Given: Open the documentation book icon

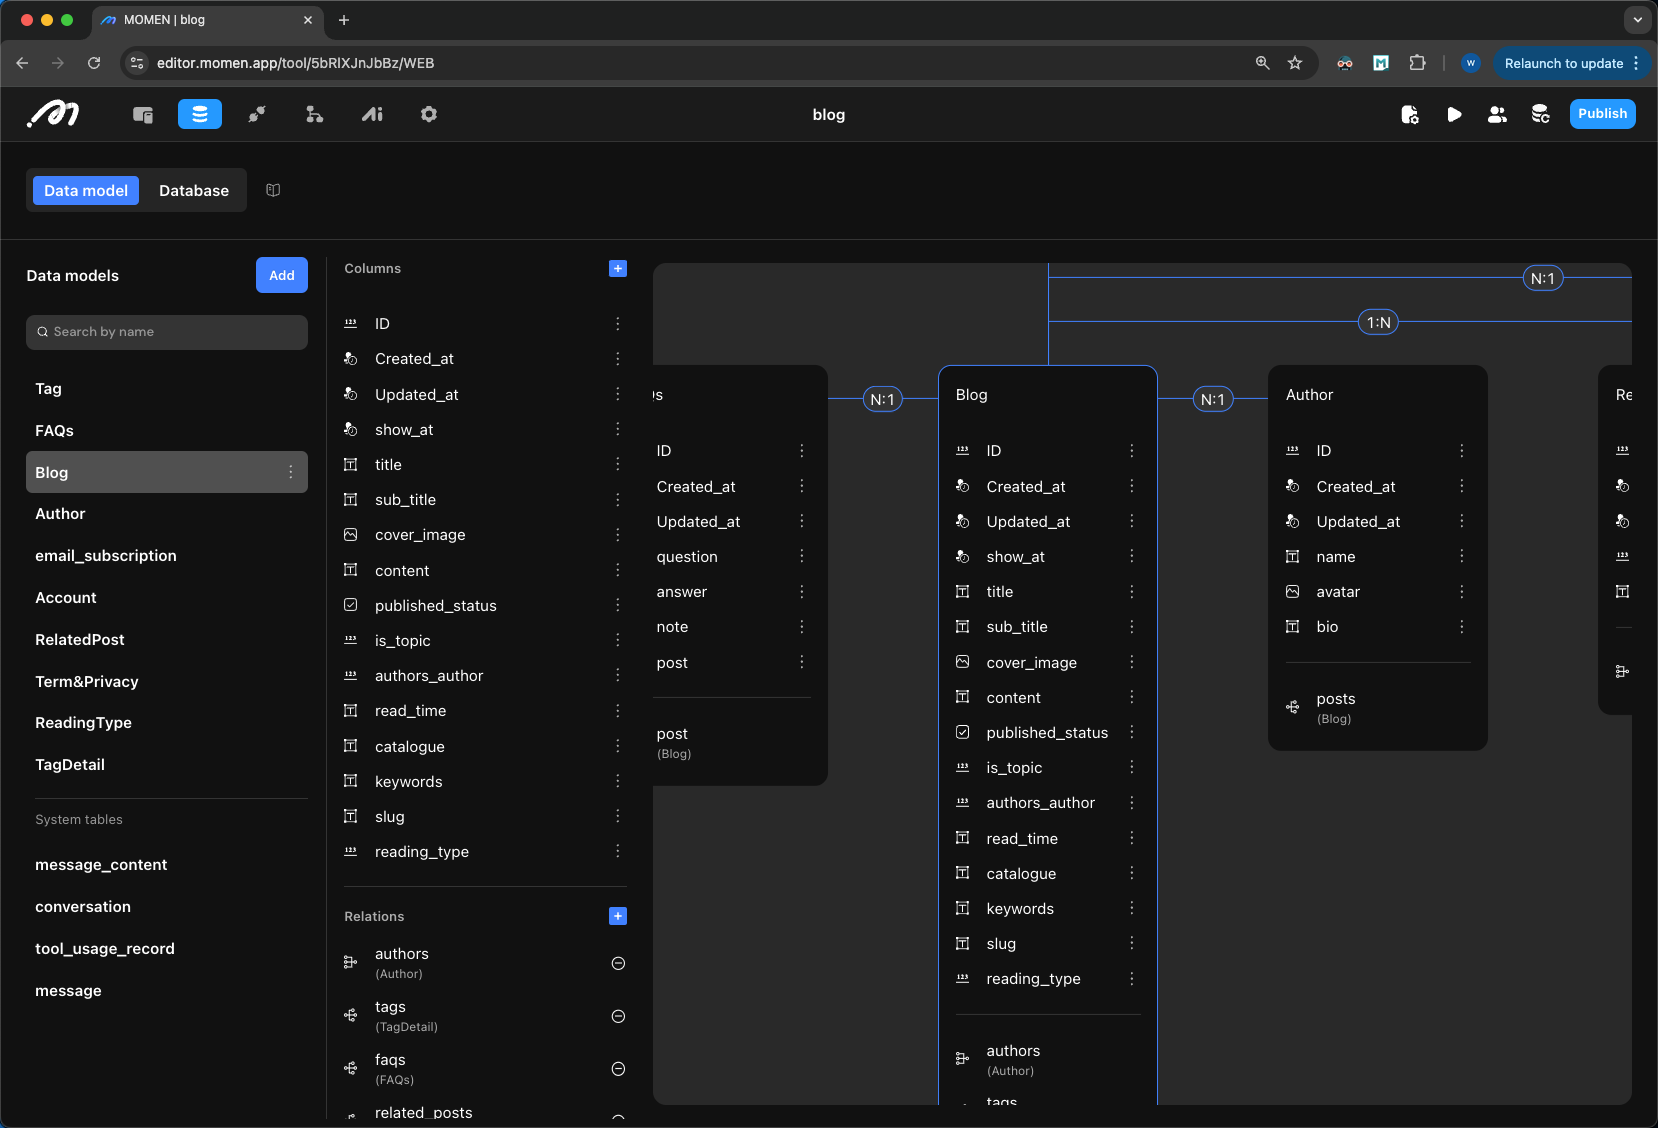Looking at the screenshot, I should coord(273,190).
